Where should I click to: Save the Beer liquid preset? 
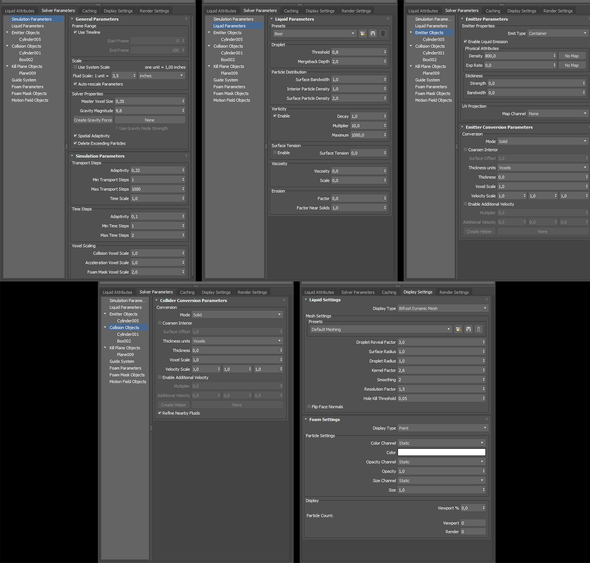point(373,33)
